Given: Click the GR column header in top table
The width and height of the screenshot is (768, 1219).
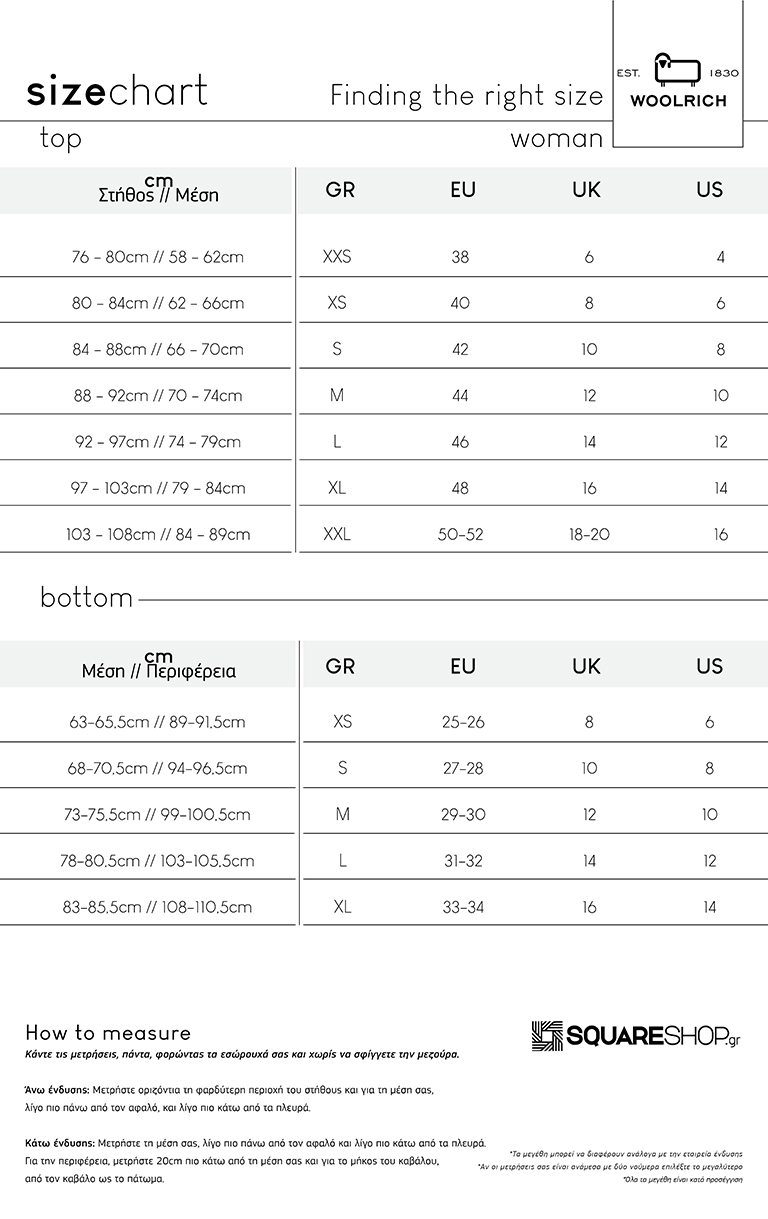Looking at the screenshot, I should tap(340, 190).
